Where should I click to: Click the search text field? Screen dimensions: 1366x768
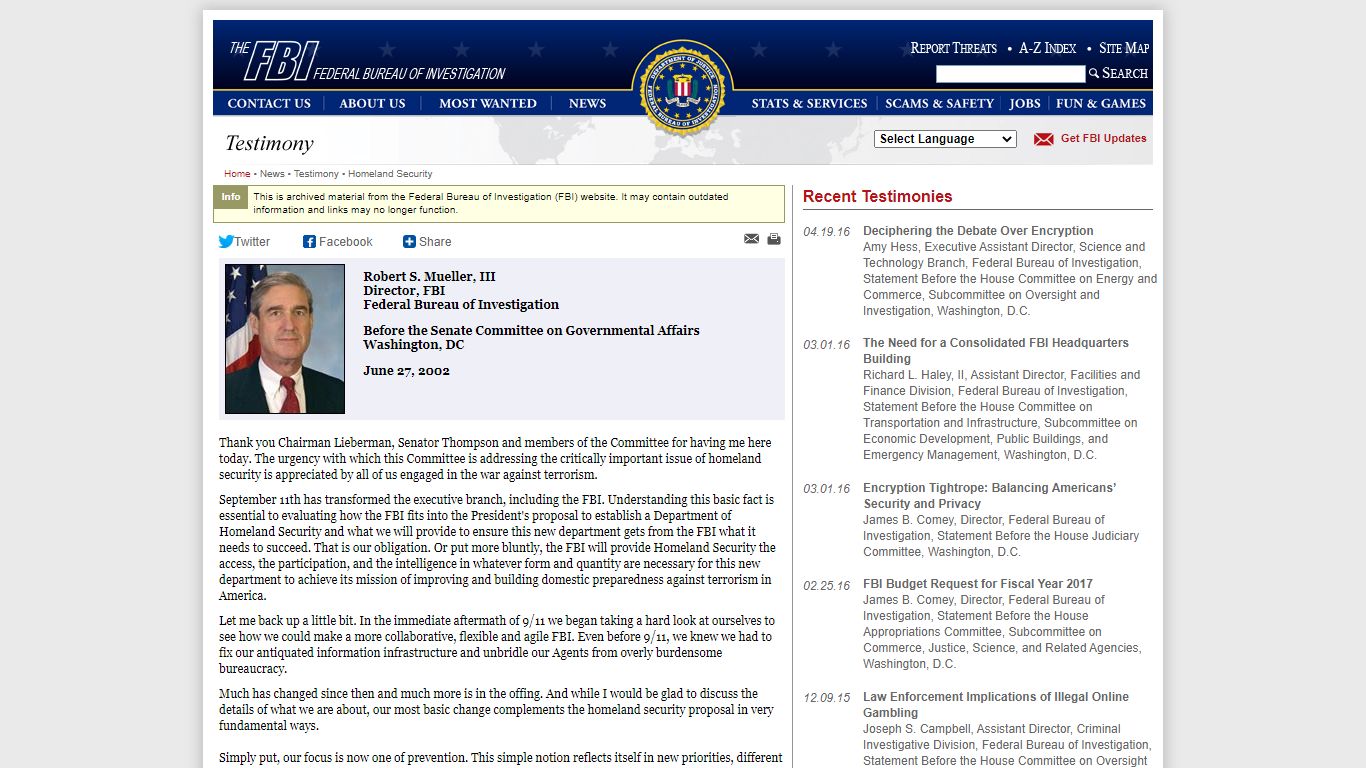pyautogui.click(x=1010, y=74)
